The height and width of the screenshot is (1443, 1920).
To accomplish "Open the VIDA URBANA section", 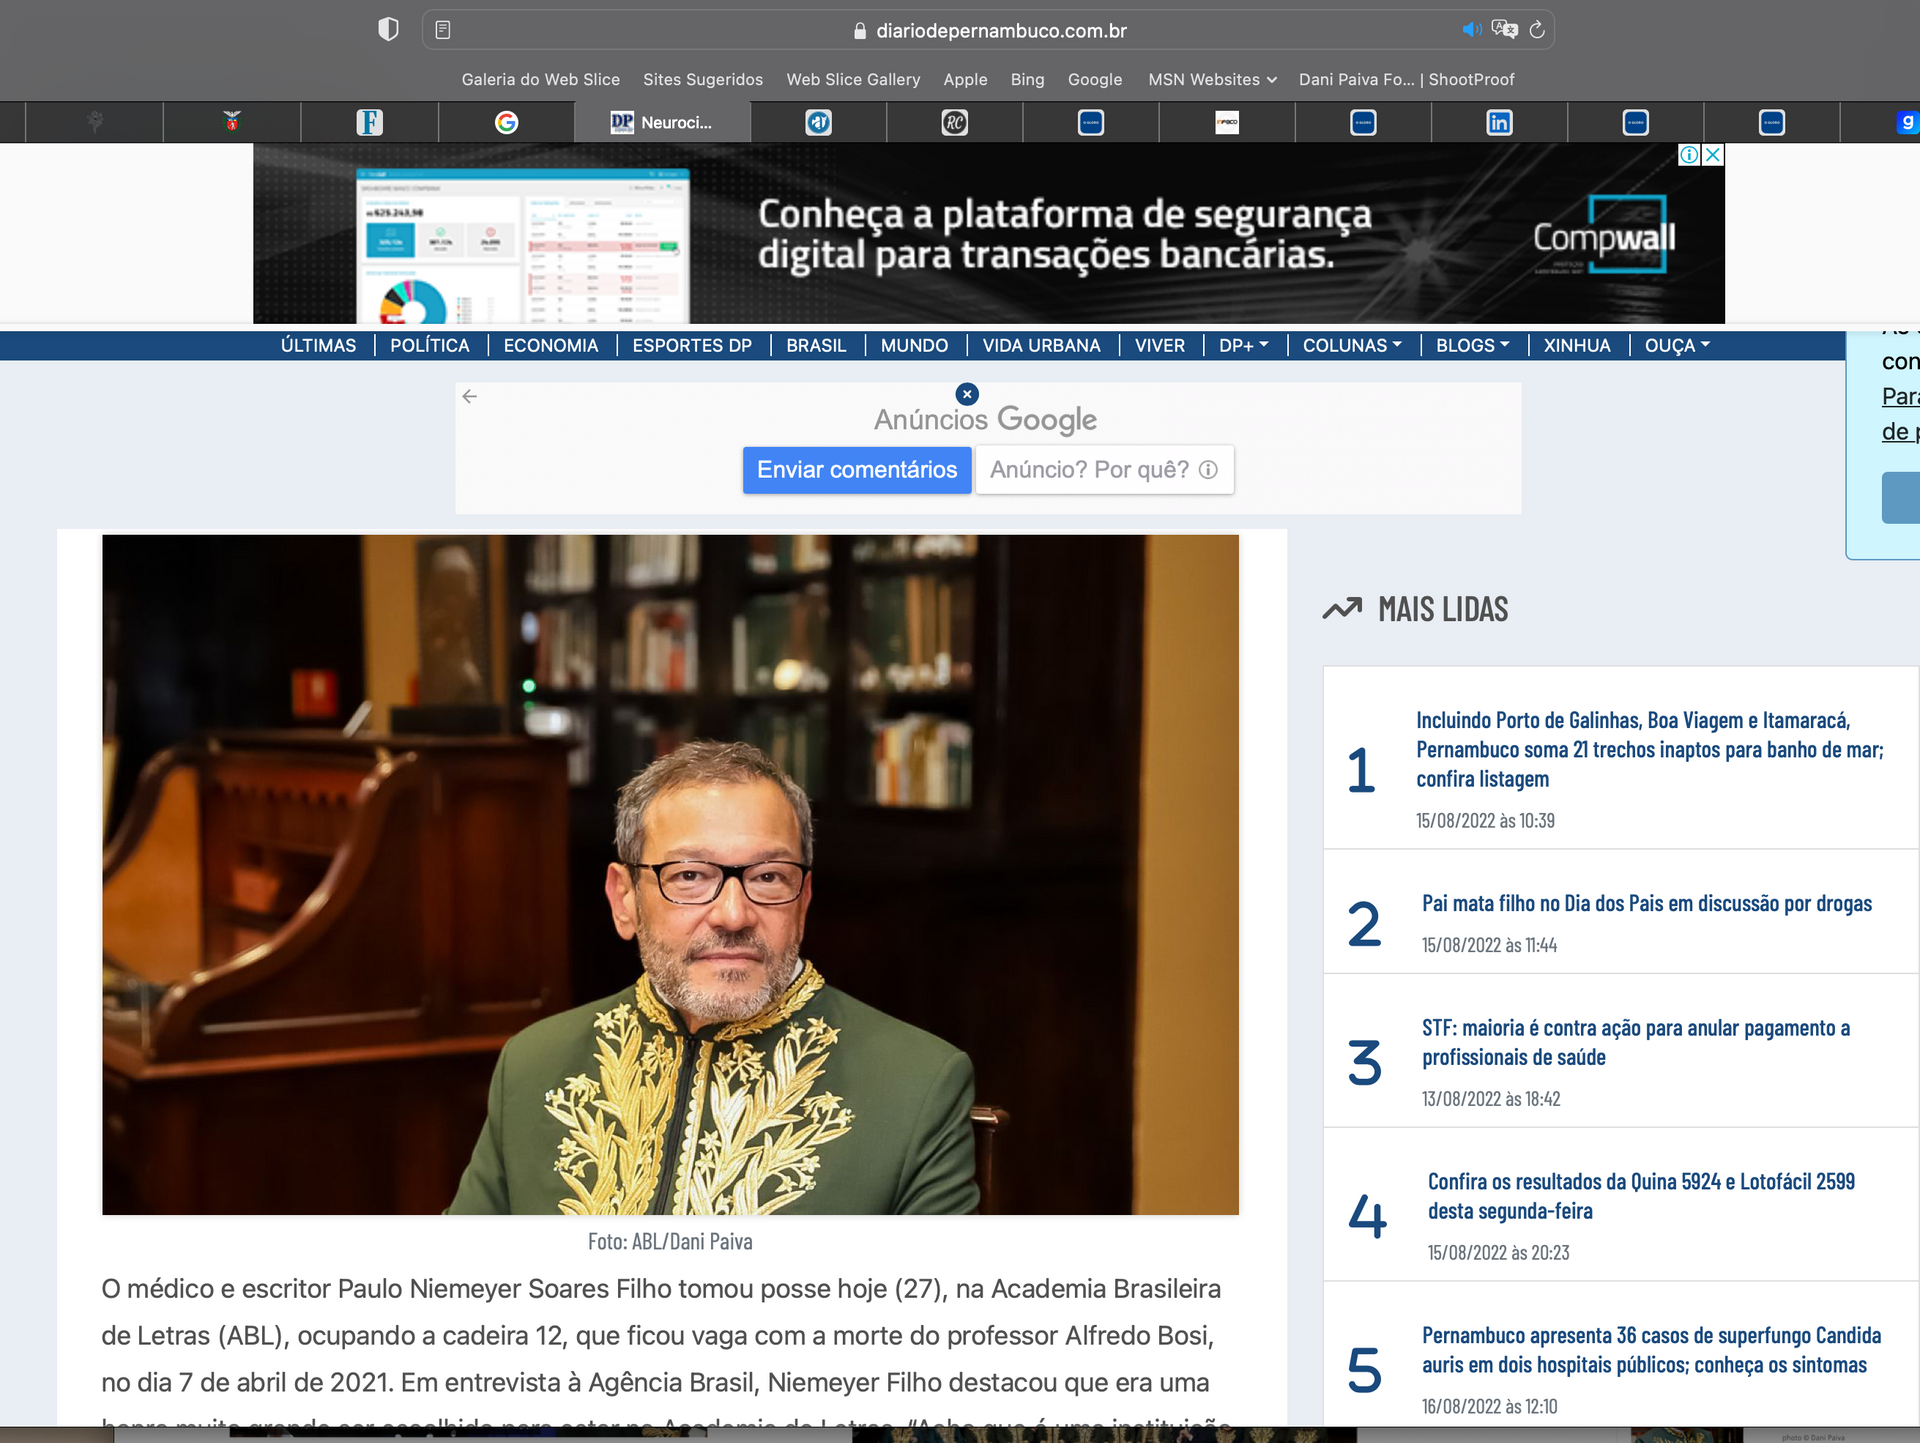I will pyautogui.click(x=1041, y=345).
